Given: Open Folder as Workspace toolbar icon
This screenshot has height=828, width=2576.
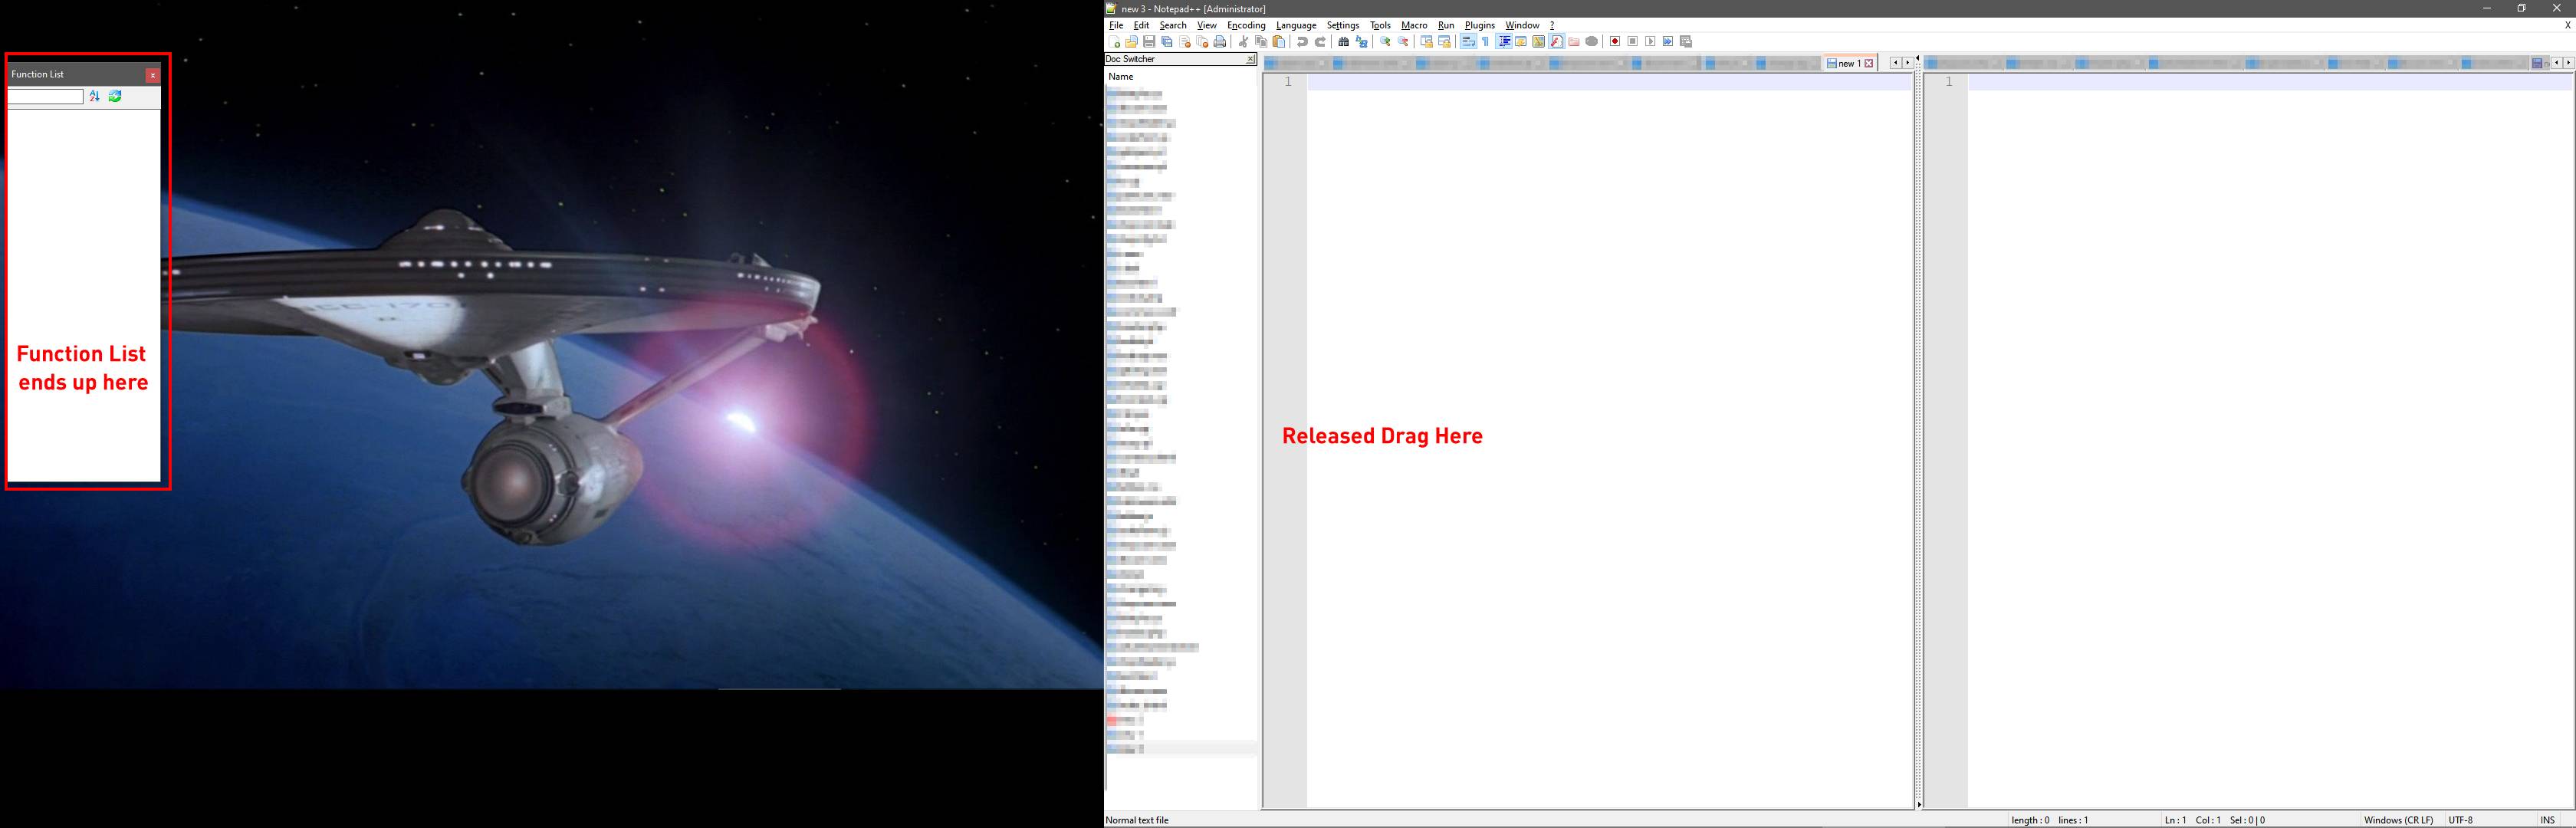Looking at the screenshot, I should [x=1574, y=42].
